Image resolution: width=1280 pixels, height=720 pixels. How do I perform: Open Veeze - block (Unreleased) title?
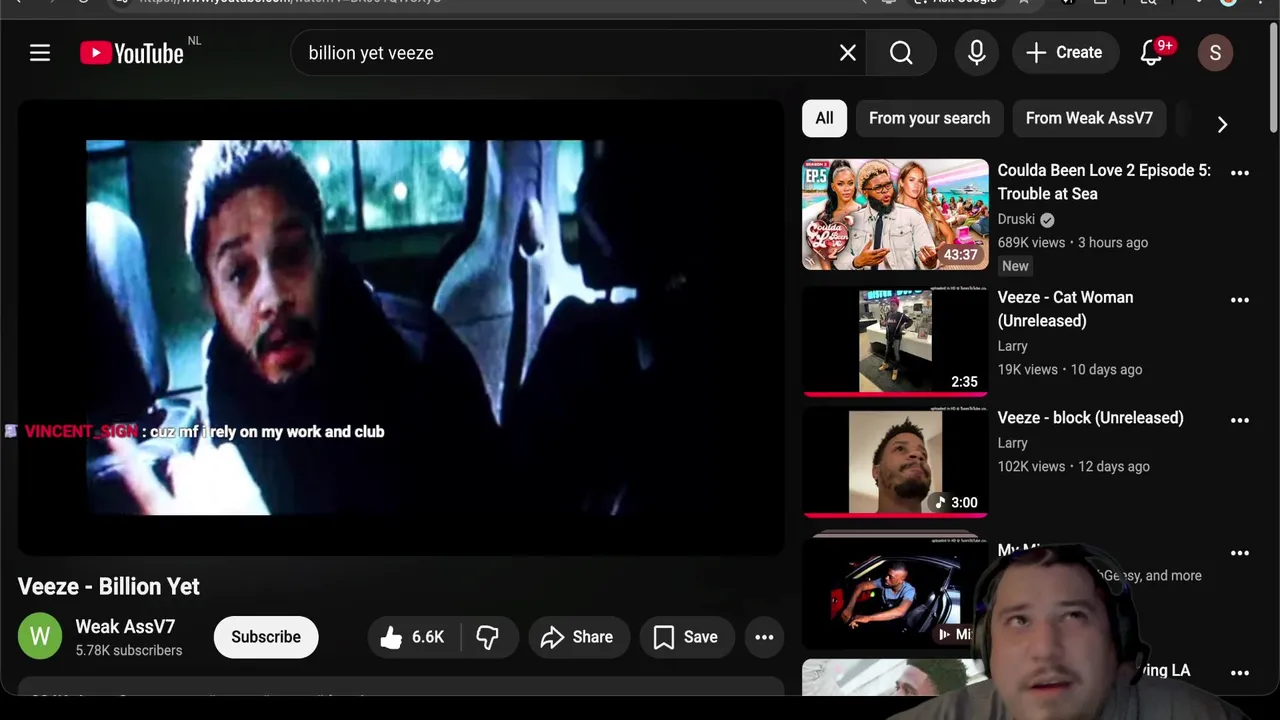[1090, 418]
